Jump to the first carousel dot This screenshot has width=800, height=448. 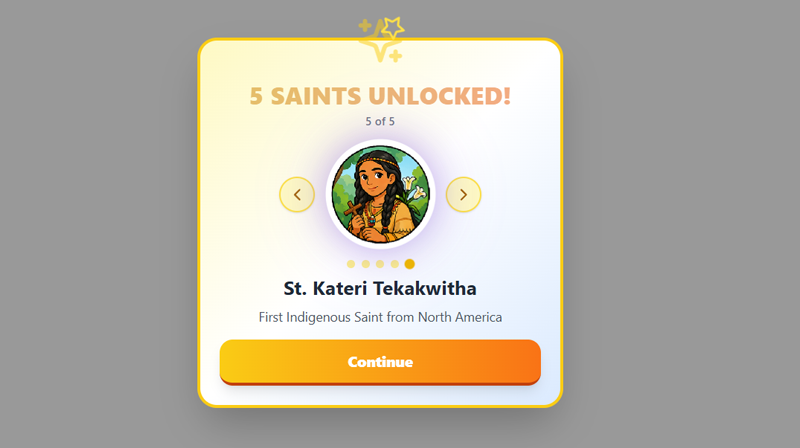(351, 264)
